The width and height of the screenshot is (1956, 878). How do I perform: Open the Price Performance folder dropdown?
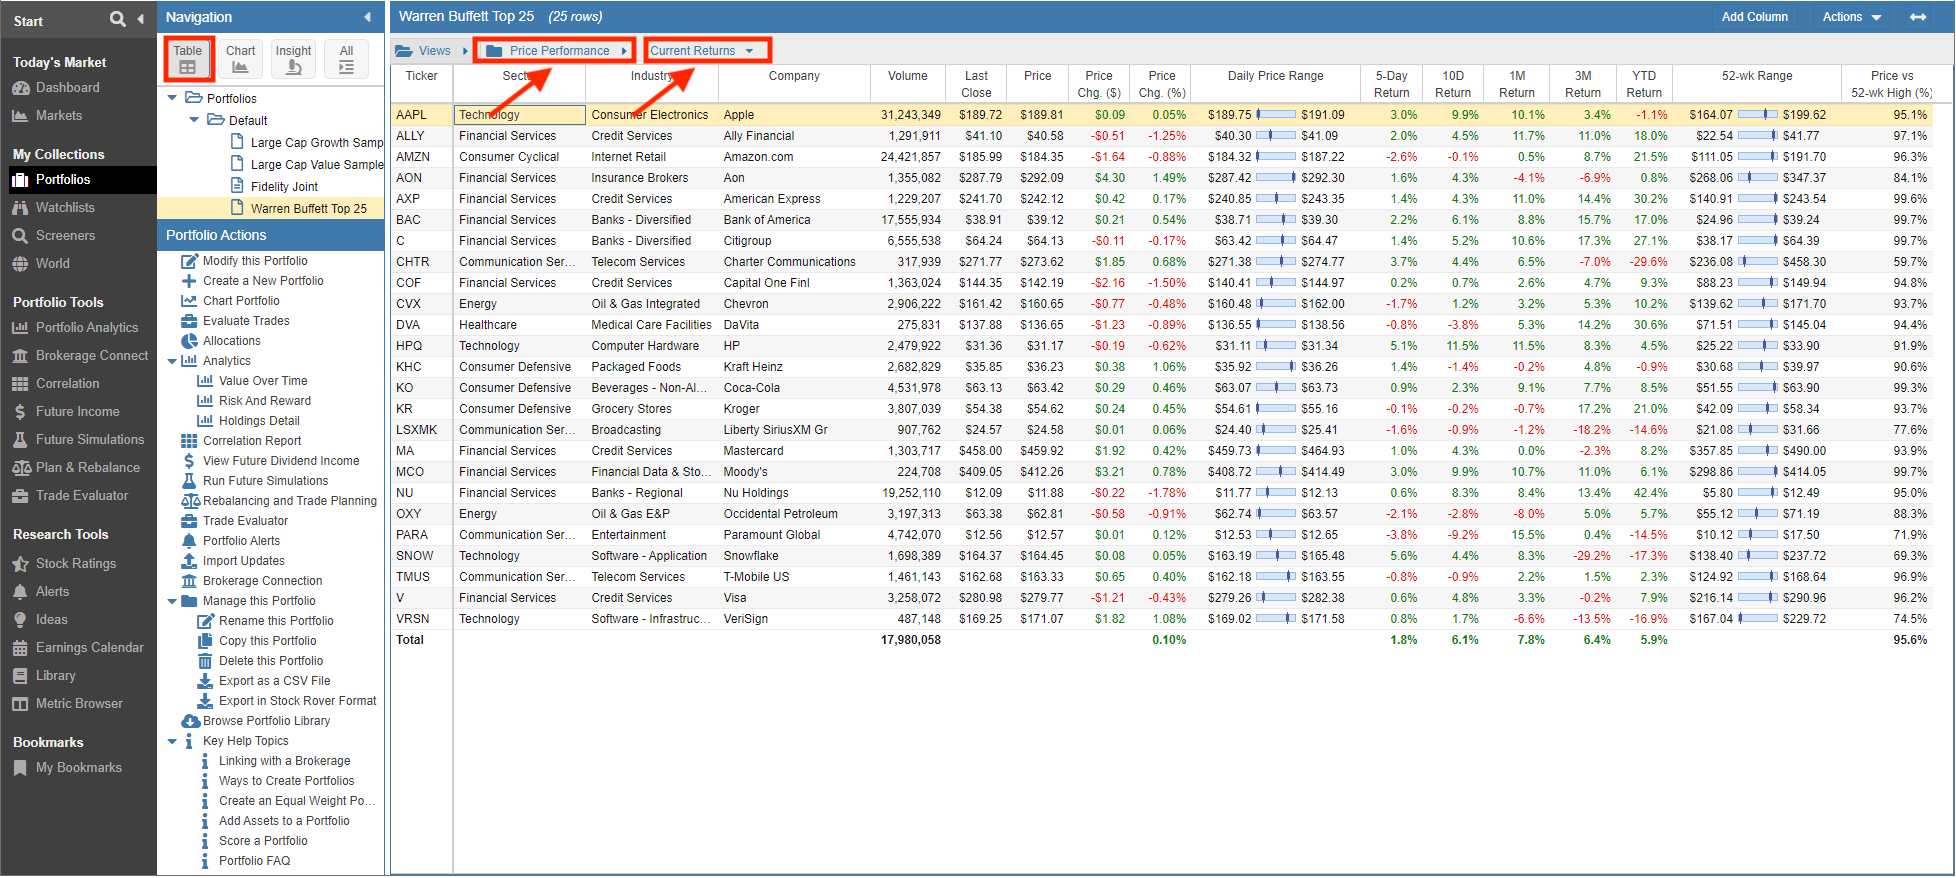(555, 51)
